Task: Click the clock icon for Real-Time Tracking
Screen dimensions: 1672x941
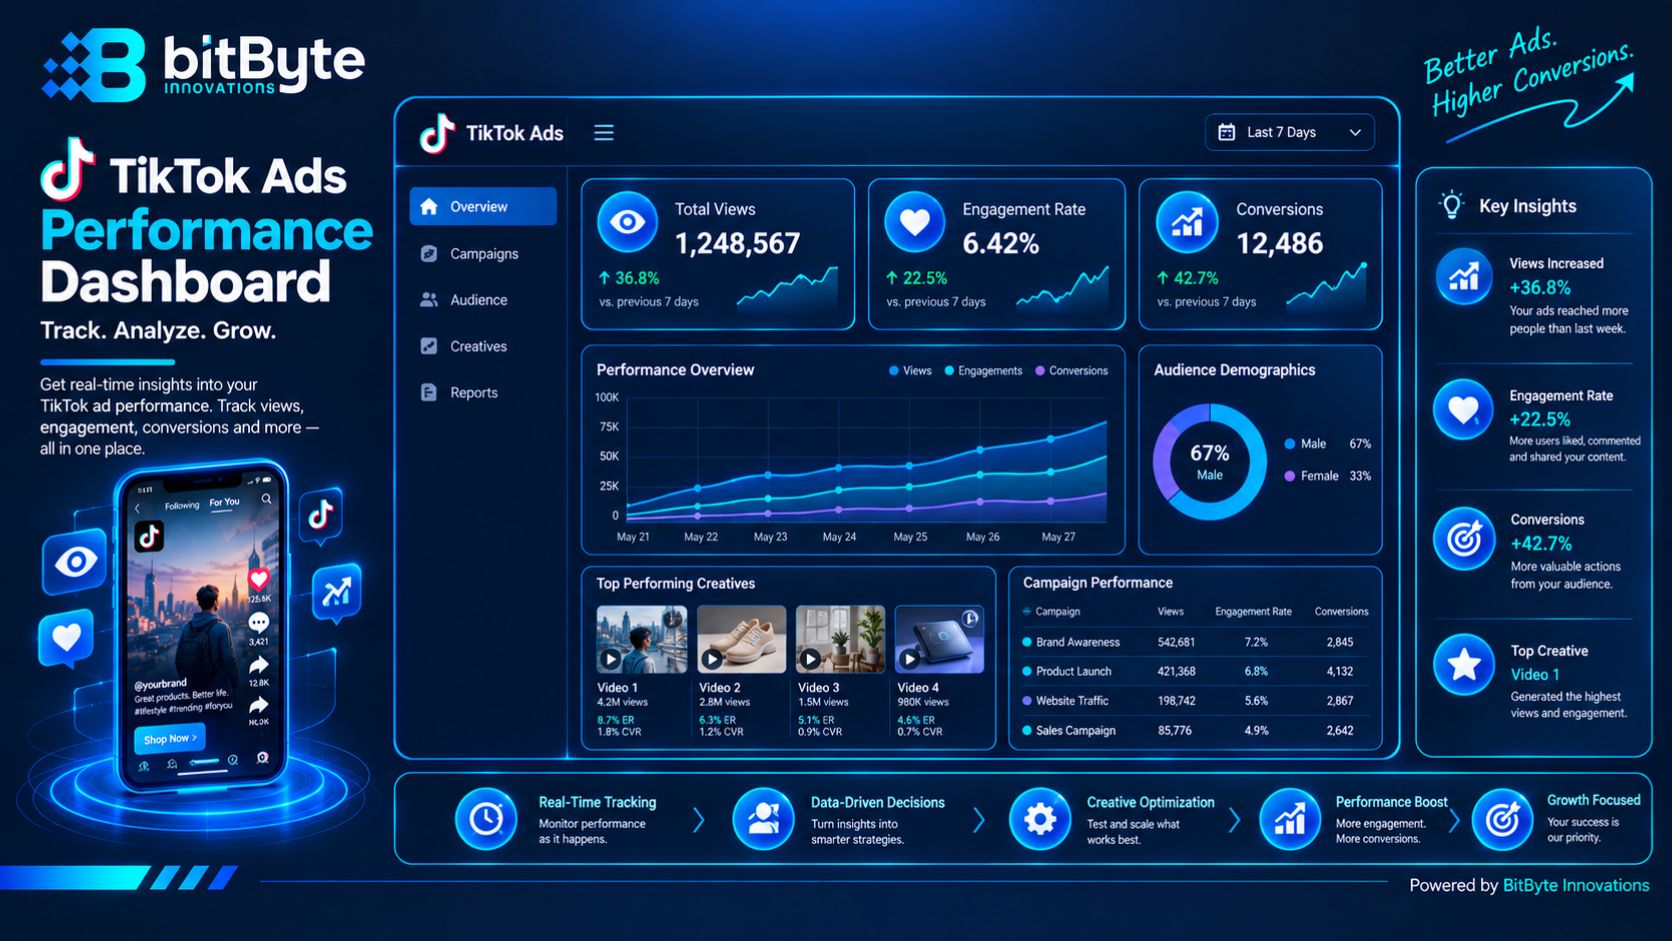Action: pos(486,819)
